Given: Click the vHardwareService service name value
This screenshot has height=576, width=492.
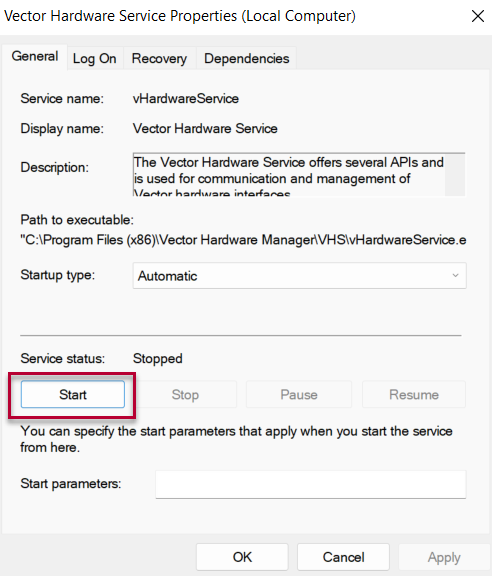Looking at the screenshot, I should (x=186, y=98).
